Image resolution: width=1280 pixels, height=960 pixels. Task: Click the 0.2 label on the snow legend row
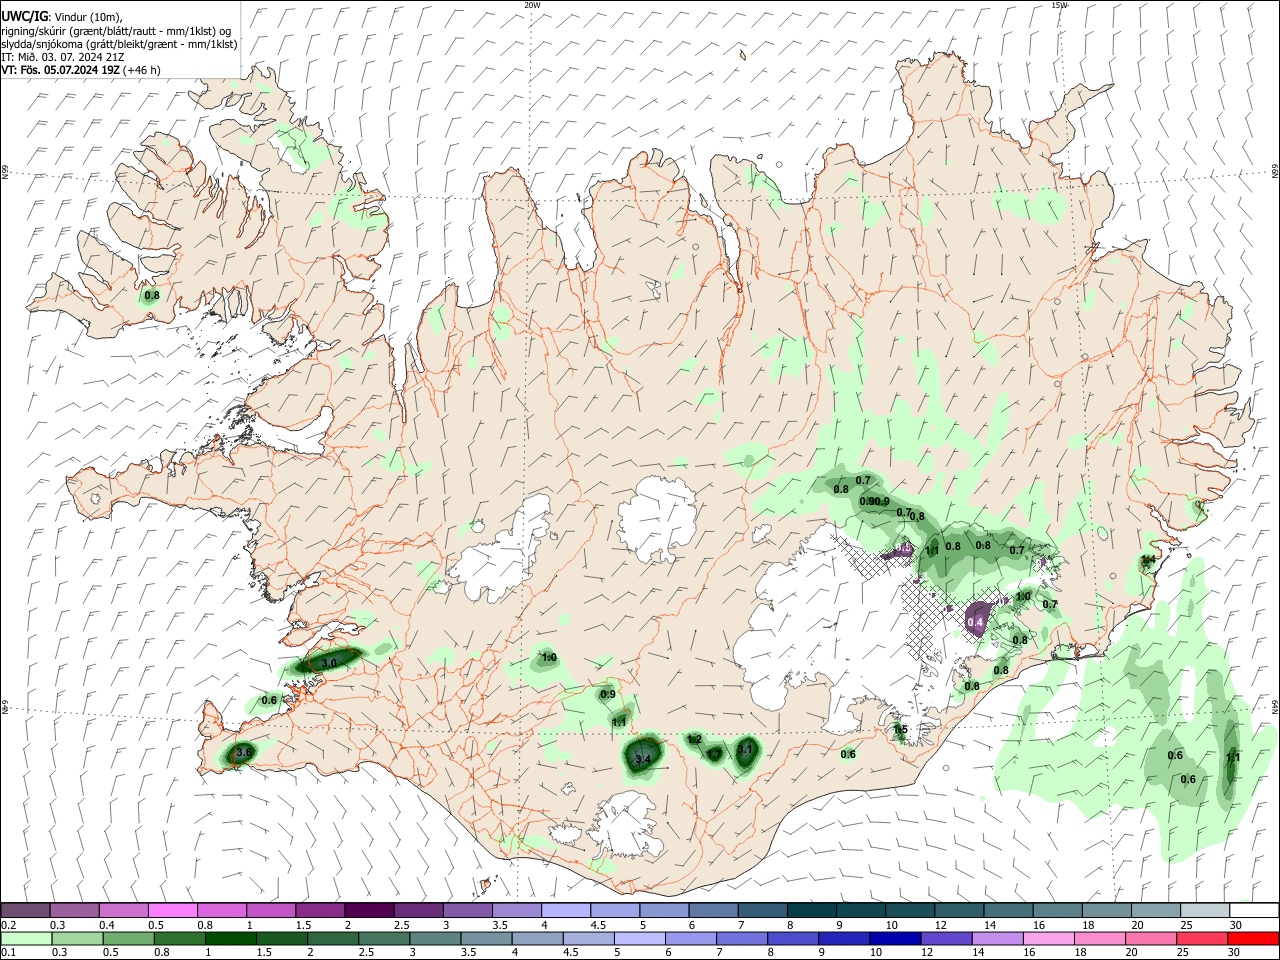pos(7,925)
